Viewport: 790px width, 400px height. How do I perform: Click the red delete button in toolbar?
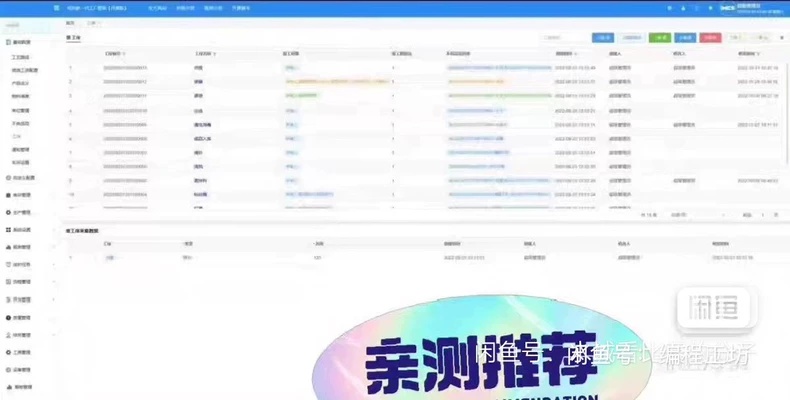[710, 38]
